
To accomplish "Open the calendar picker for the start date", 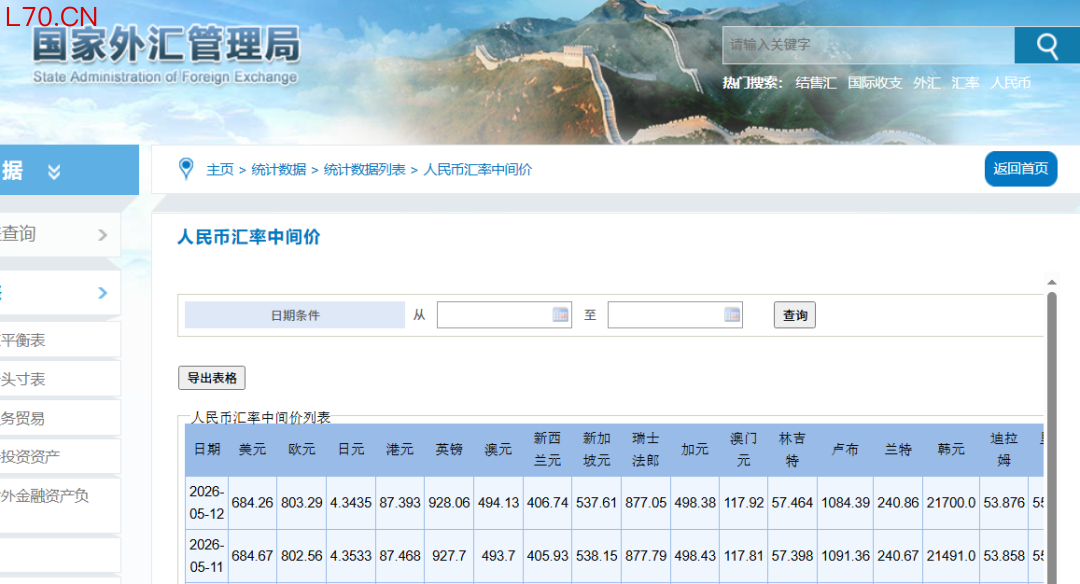I will (561, 315).
